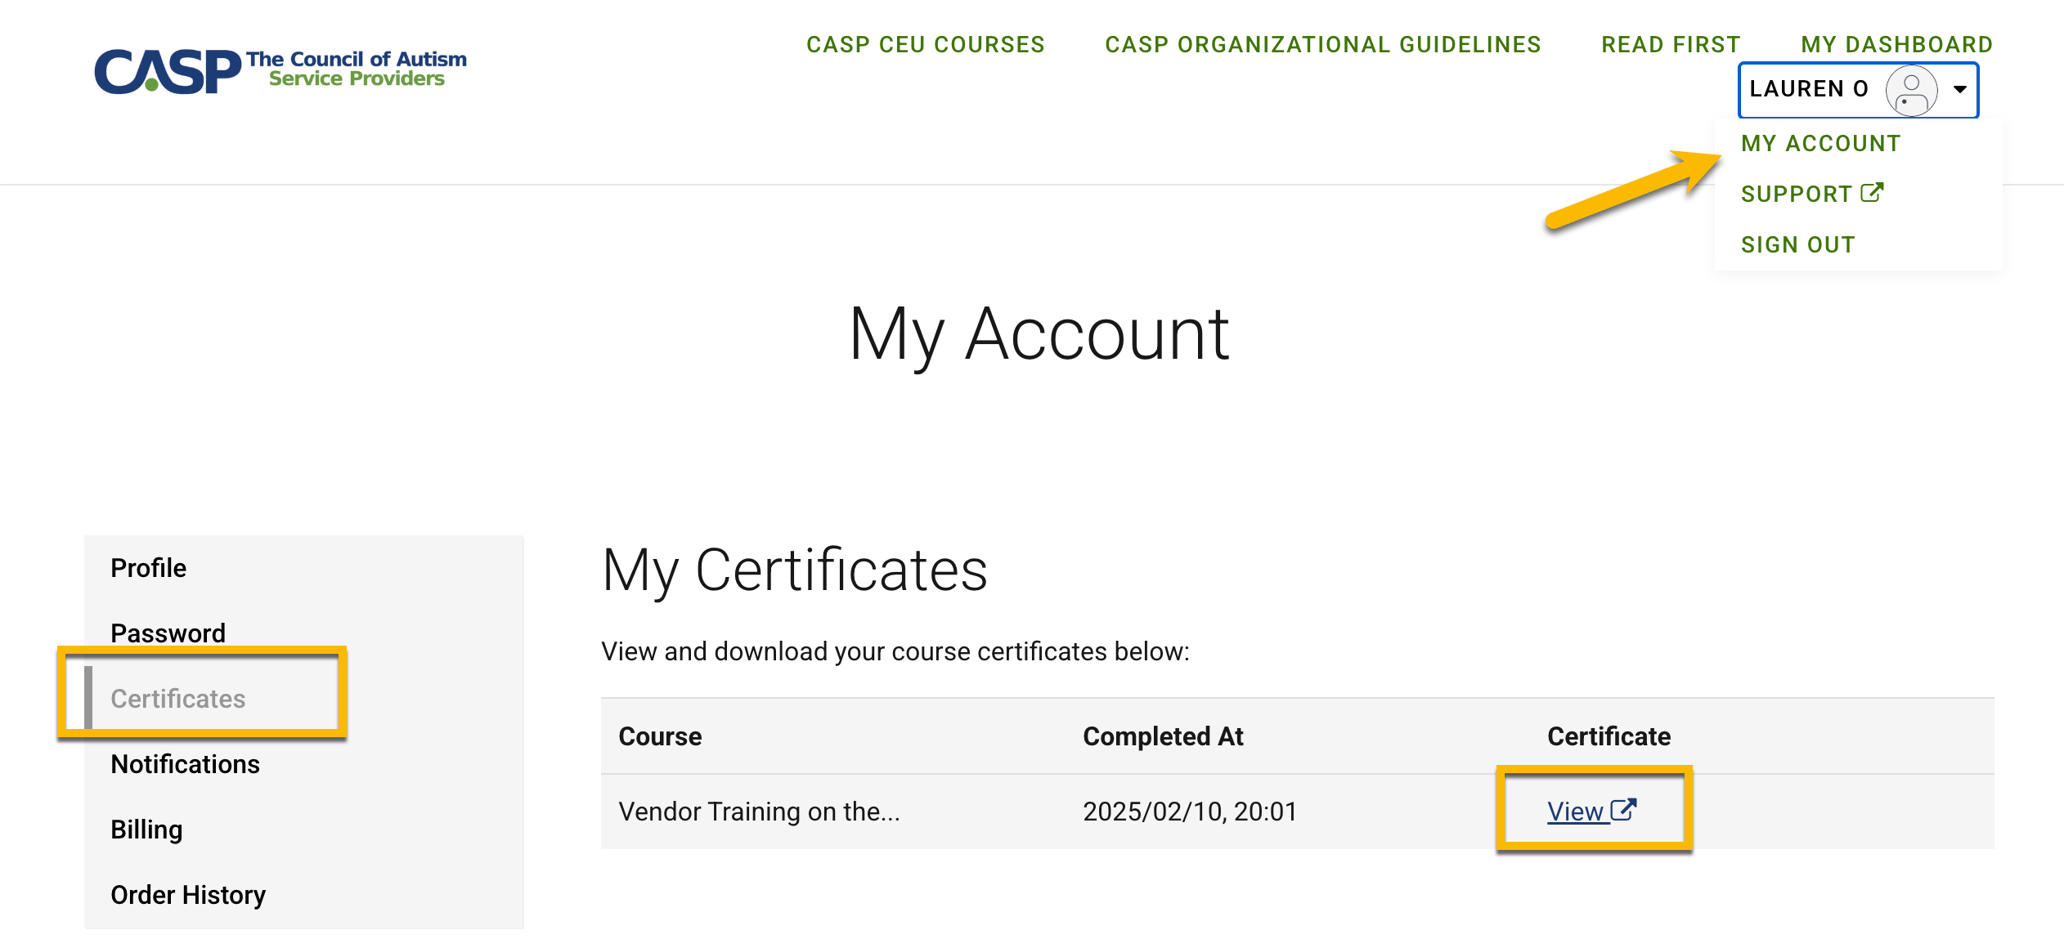Screen dimensions: 2064x948
Task: Open the Billing settings section
Action: [x=146, y=829]
